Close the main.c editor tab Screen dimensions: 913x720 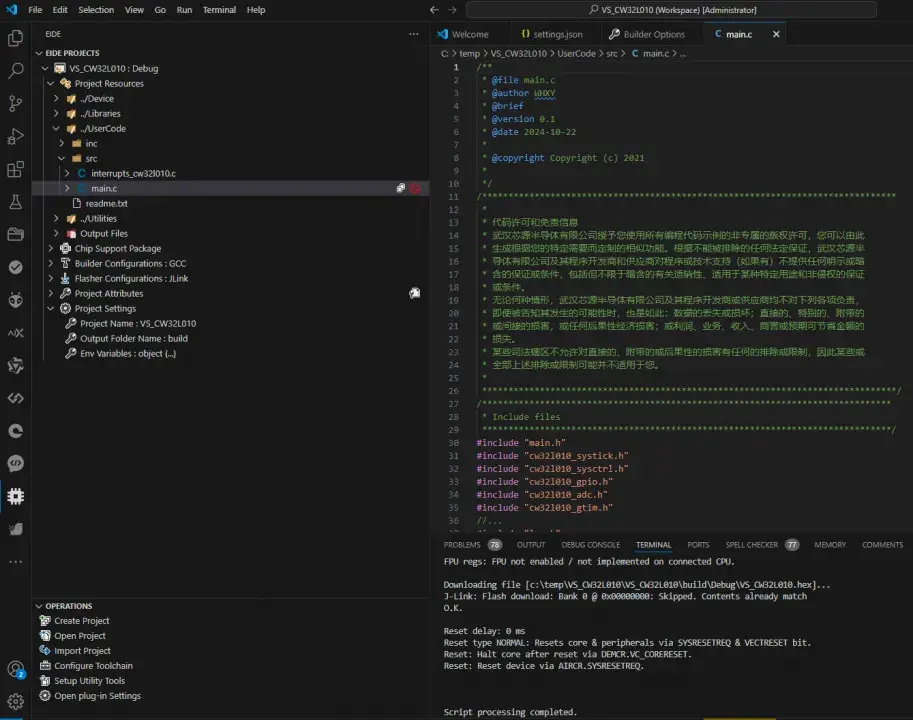776,34
